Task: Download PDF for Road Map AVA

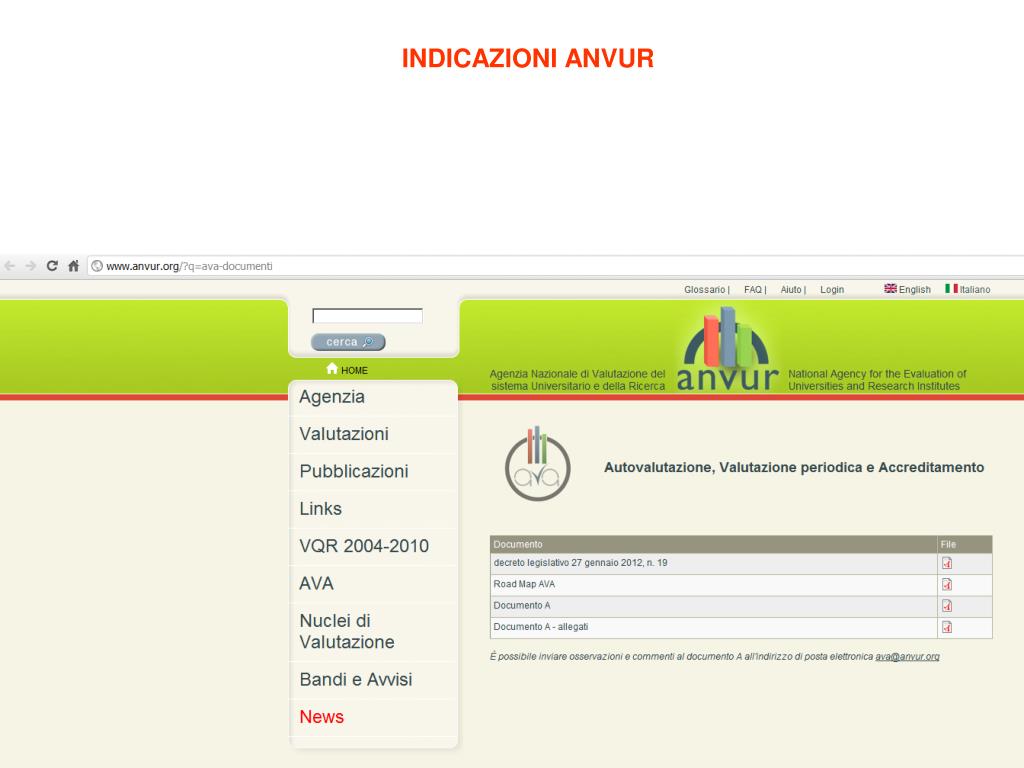Action: point(947,584)
